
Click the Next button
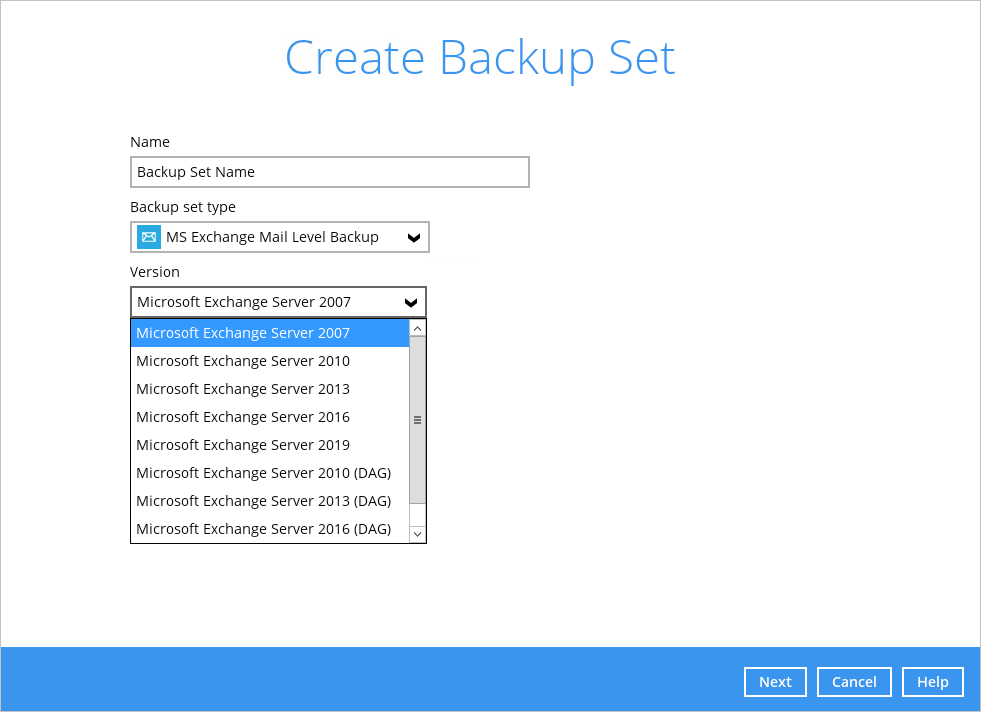point(775,682)
